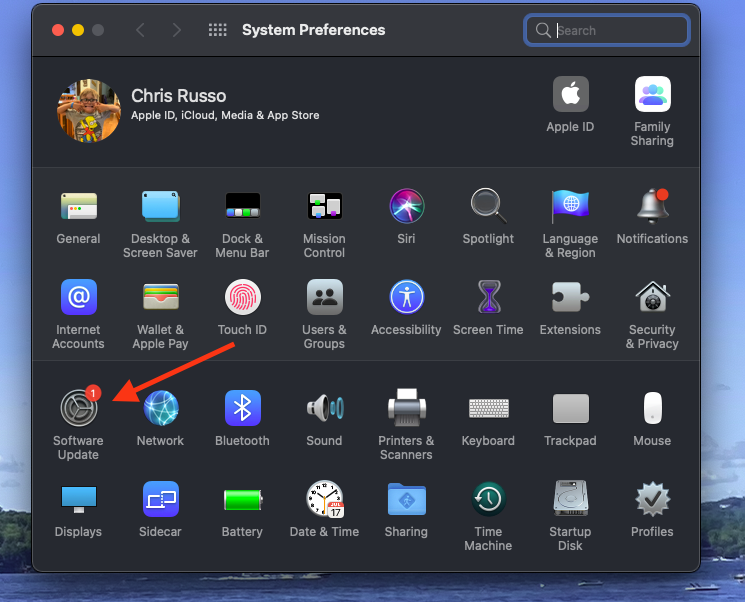This screenshot has width=745, height=602.
Task: Click Chris Russo profile picture
Action: coord(89,111)
